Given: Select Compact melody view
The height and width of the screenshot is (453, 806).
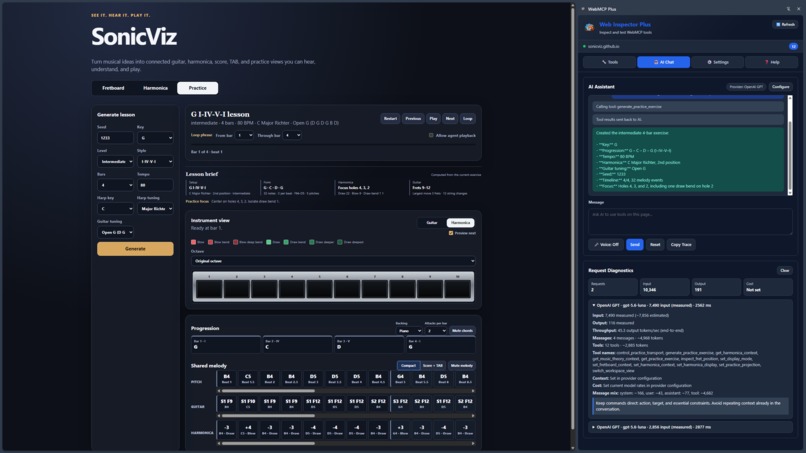Looking at the screenshot, I should (x=409, y=366).
